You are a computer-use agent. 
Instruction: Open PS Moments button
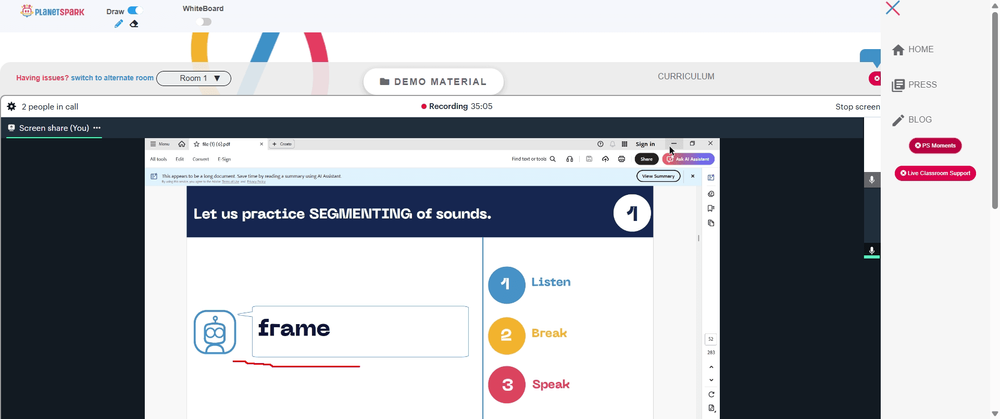point(935,145)
